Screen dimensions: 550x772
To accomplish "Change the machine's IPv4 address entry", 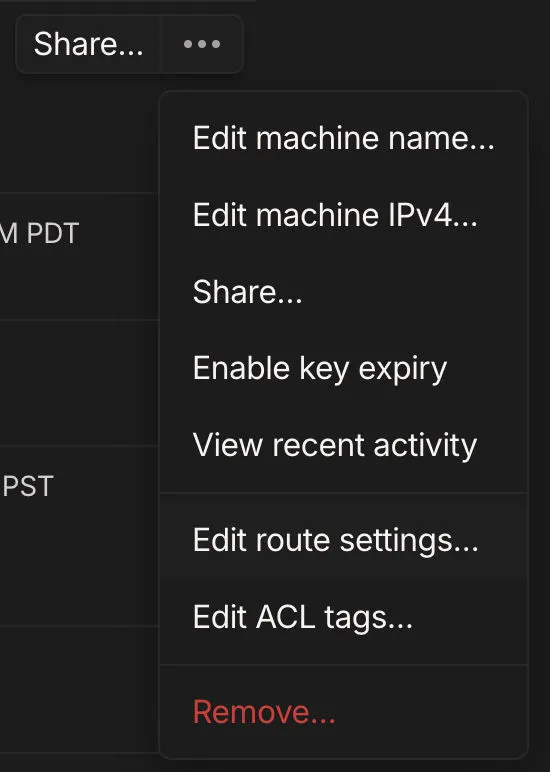I will tap(344, 215).
